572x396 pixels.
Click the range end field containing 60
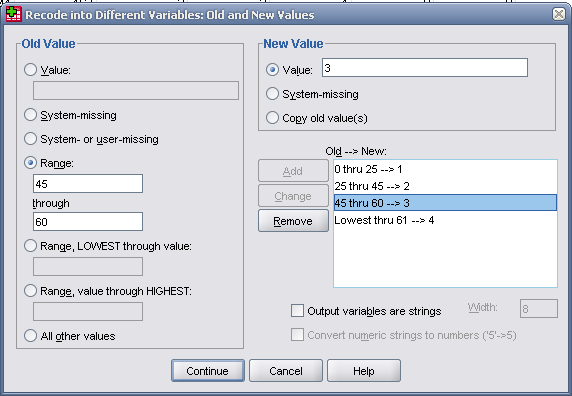click(x=88, y=222)
